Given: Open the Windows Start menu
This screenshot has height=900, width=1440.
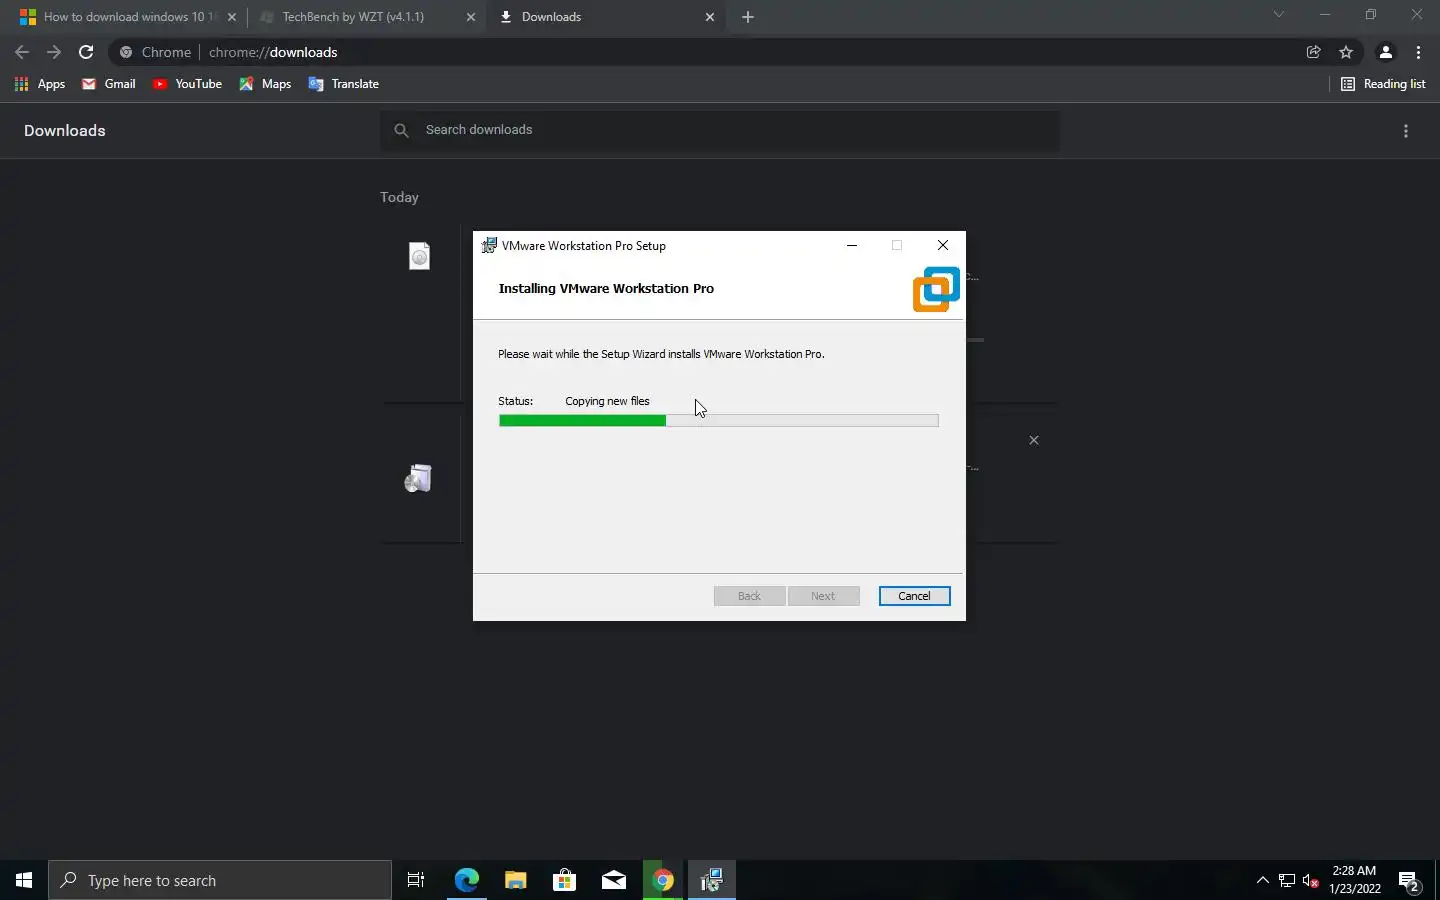Looking at the screenshot, I should 24,880.
